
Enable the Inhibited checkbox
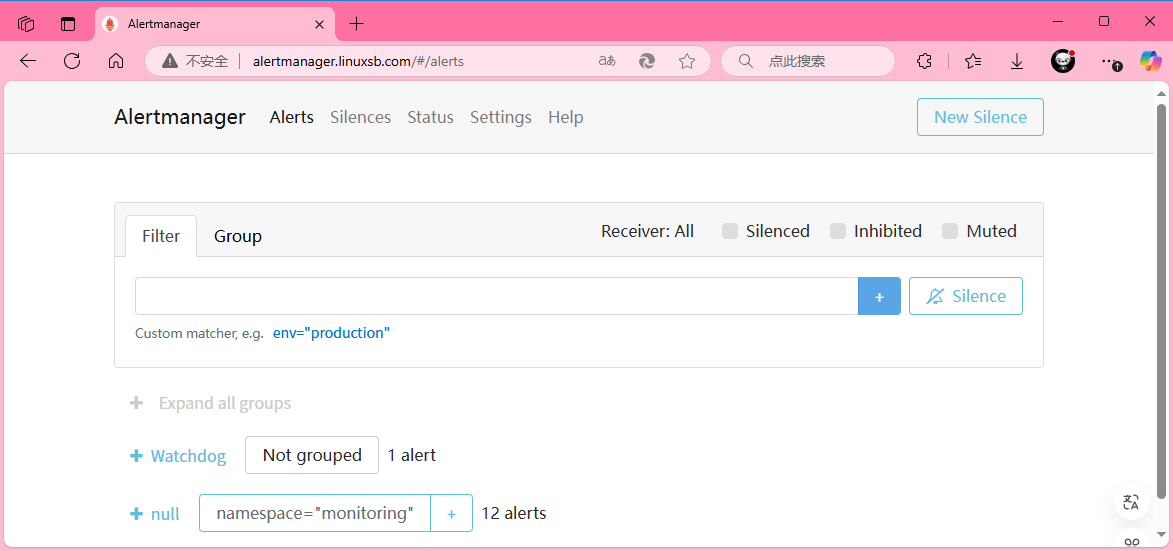838,232
